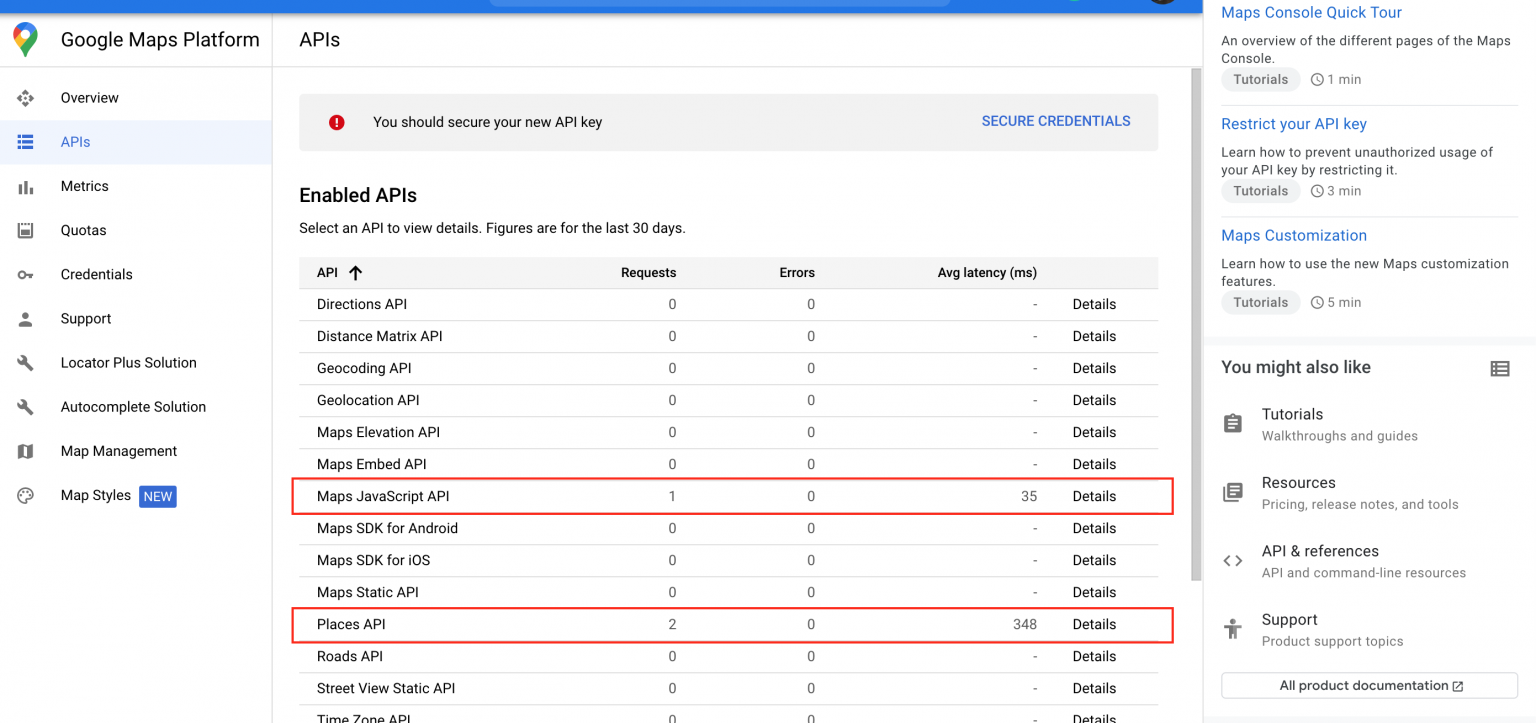Toggle the API column sort arrow
Screen dimensions: 1536x723
(x=352, y=272)
